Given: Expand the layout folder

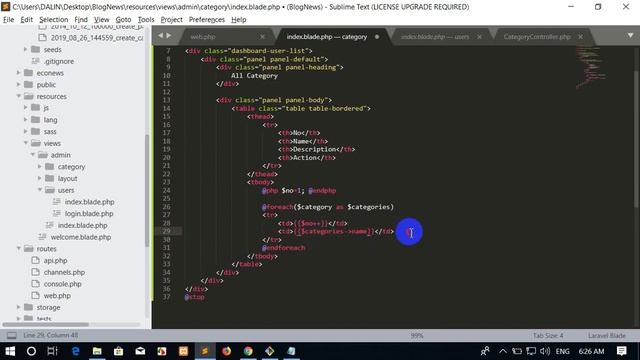Looking at the screenshot, I should coord(40,178).
